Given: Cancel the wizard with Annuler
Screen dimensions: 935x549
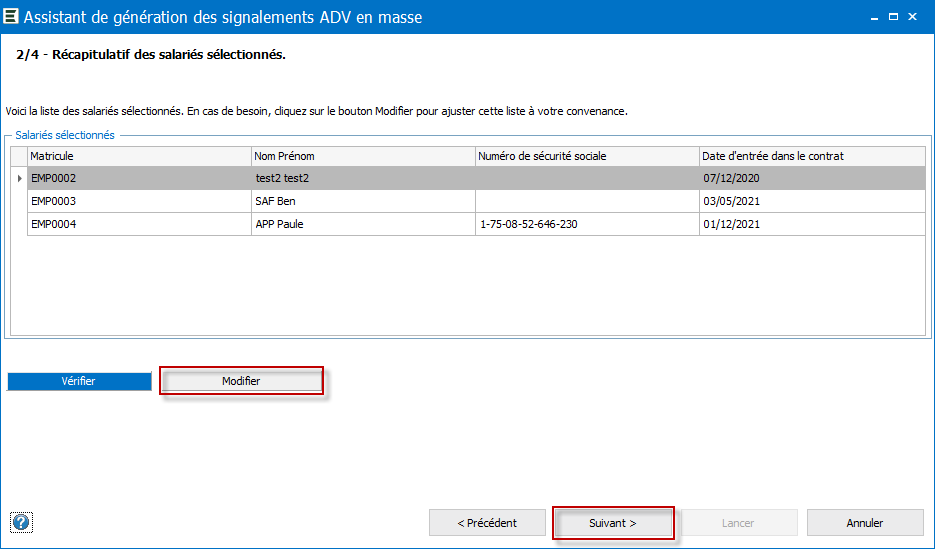Looking at the screenshot, I should (865, 523).
